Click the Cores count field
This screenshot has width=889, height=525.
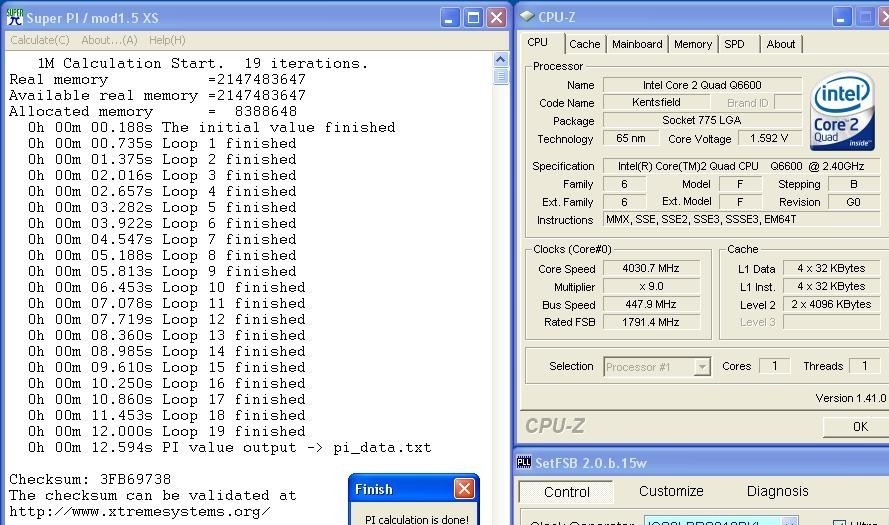point(774,366)
